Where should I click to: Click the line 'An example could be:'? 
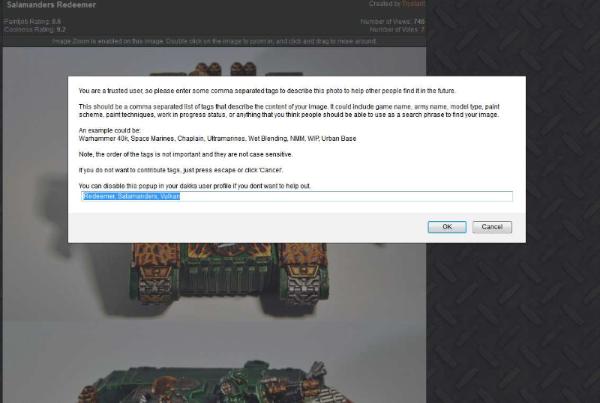(109, 131)
